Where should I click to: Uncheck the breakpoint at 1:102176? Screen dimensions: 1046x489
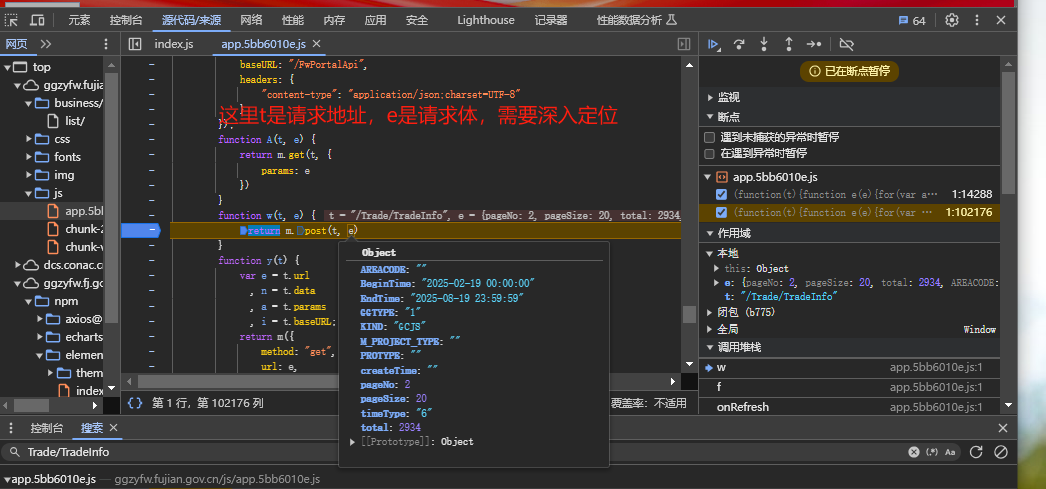pos(721,212)
